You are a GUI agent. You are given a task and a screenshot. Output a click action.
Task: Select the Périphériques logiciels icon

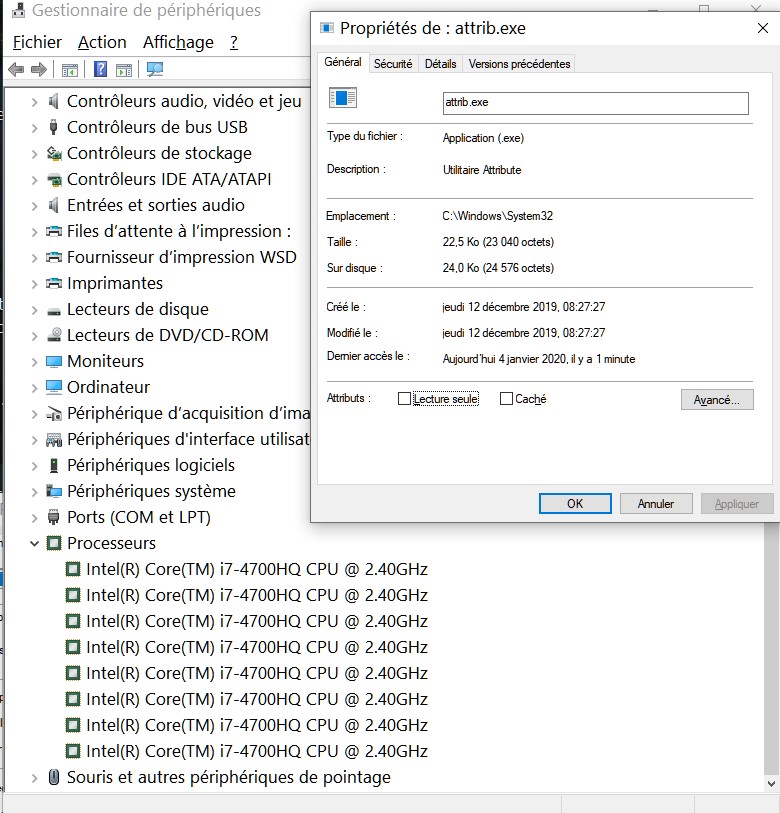pos(53,465)
